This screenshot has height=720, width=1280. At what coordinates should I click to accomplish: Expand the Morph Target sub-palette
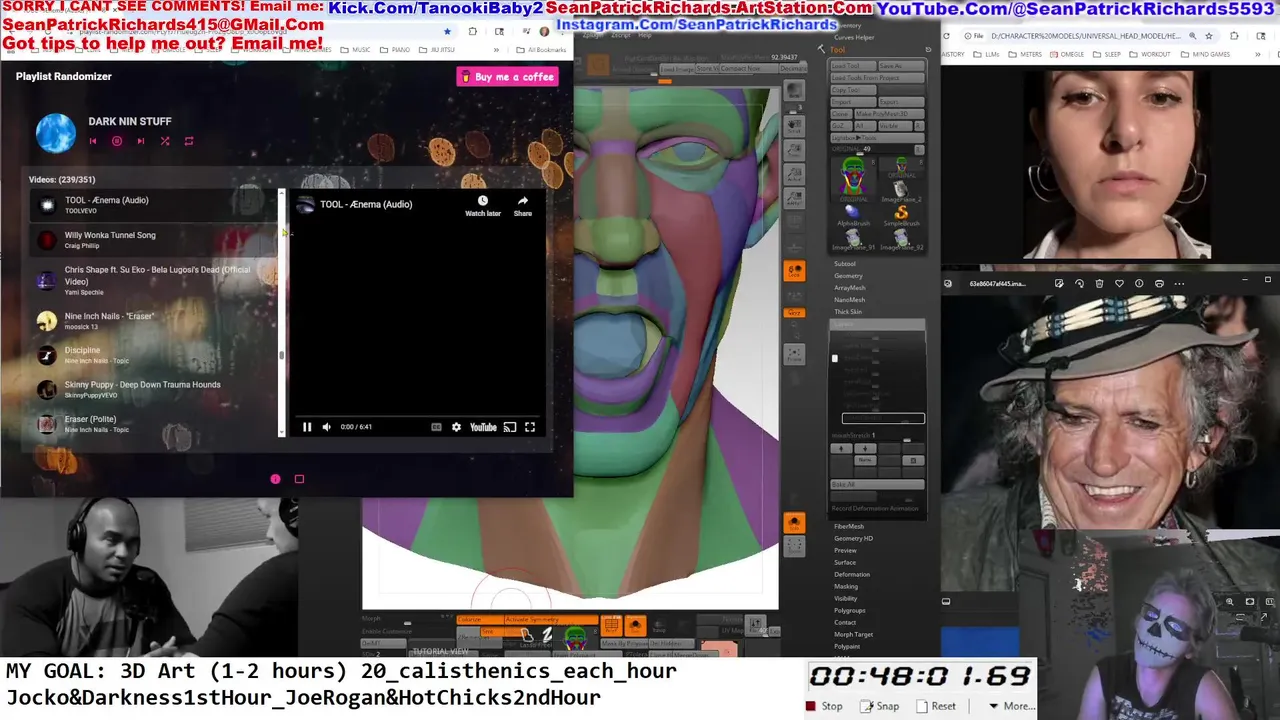coord(853,634)
